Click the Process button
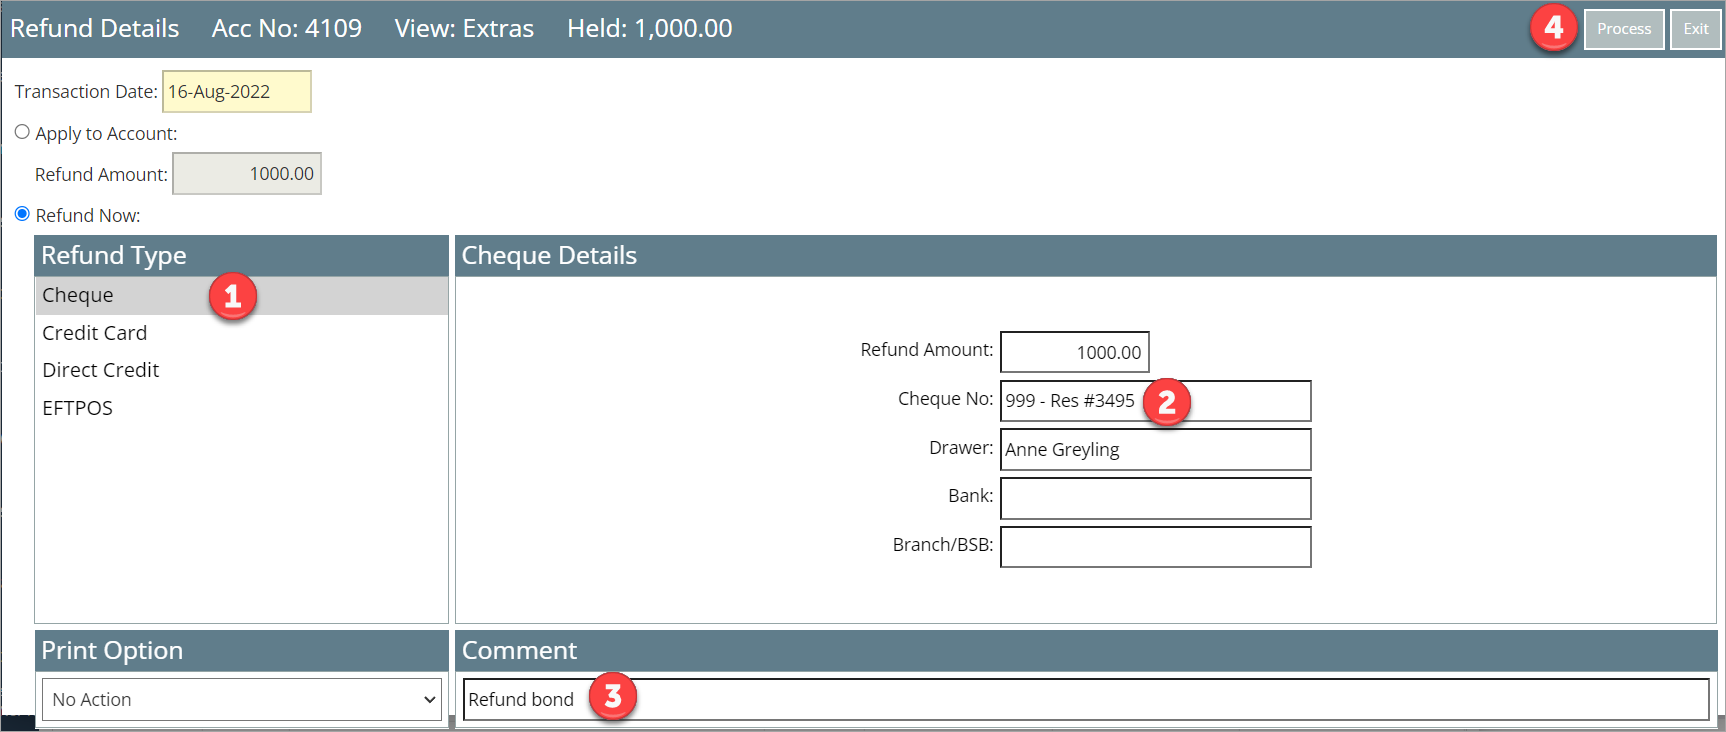Screen dimensions: 1726x732 click(x=1623, y=29)
